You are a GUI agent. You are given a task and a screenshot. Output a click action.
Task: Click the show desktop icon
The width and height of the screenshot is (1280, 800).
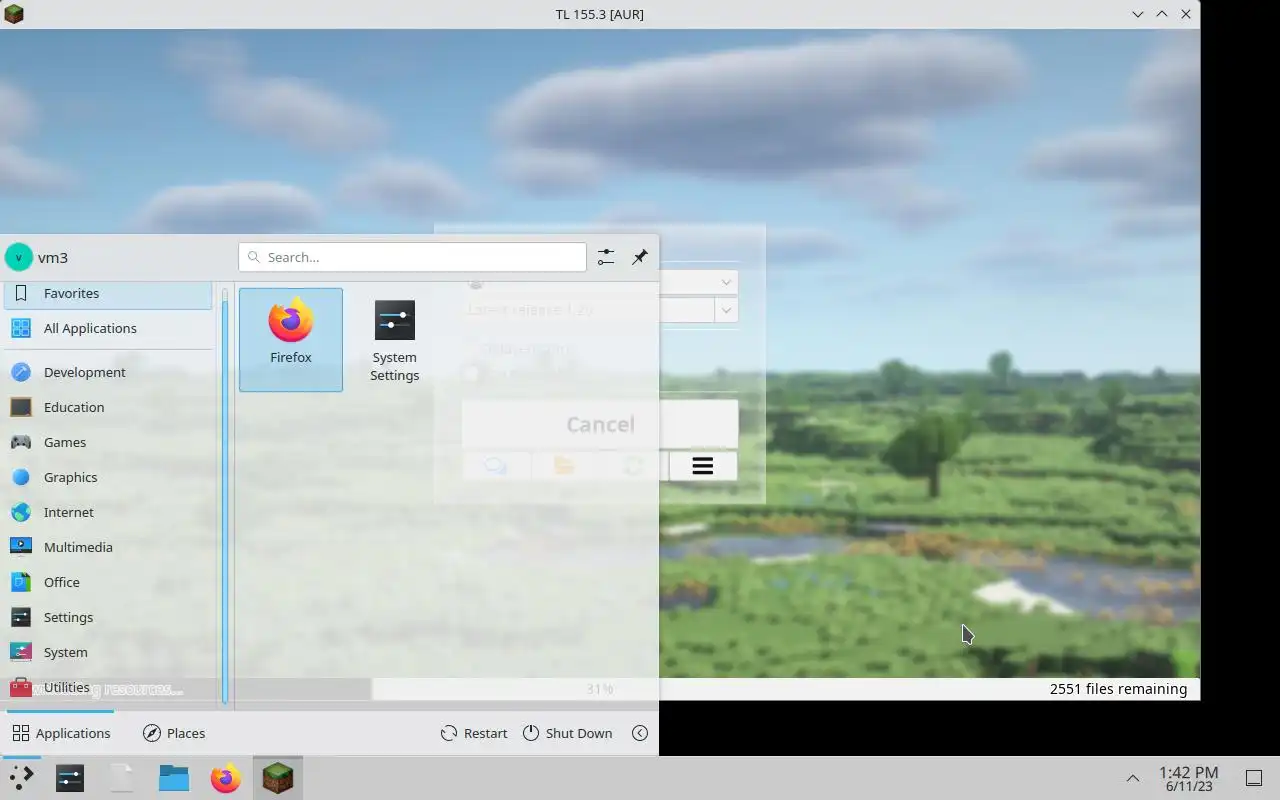1253,778
